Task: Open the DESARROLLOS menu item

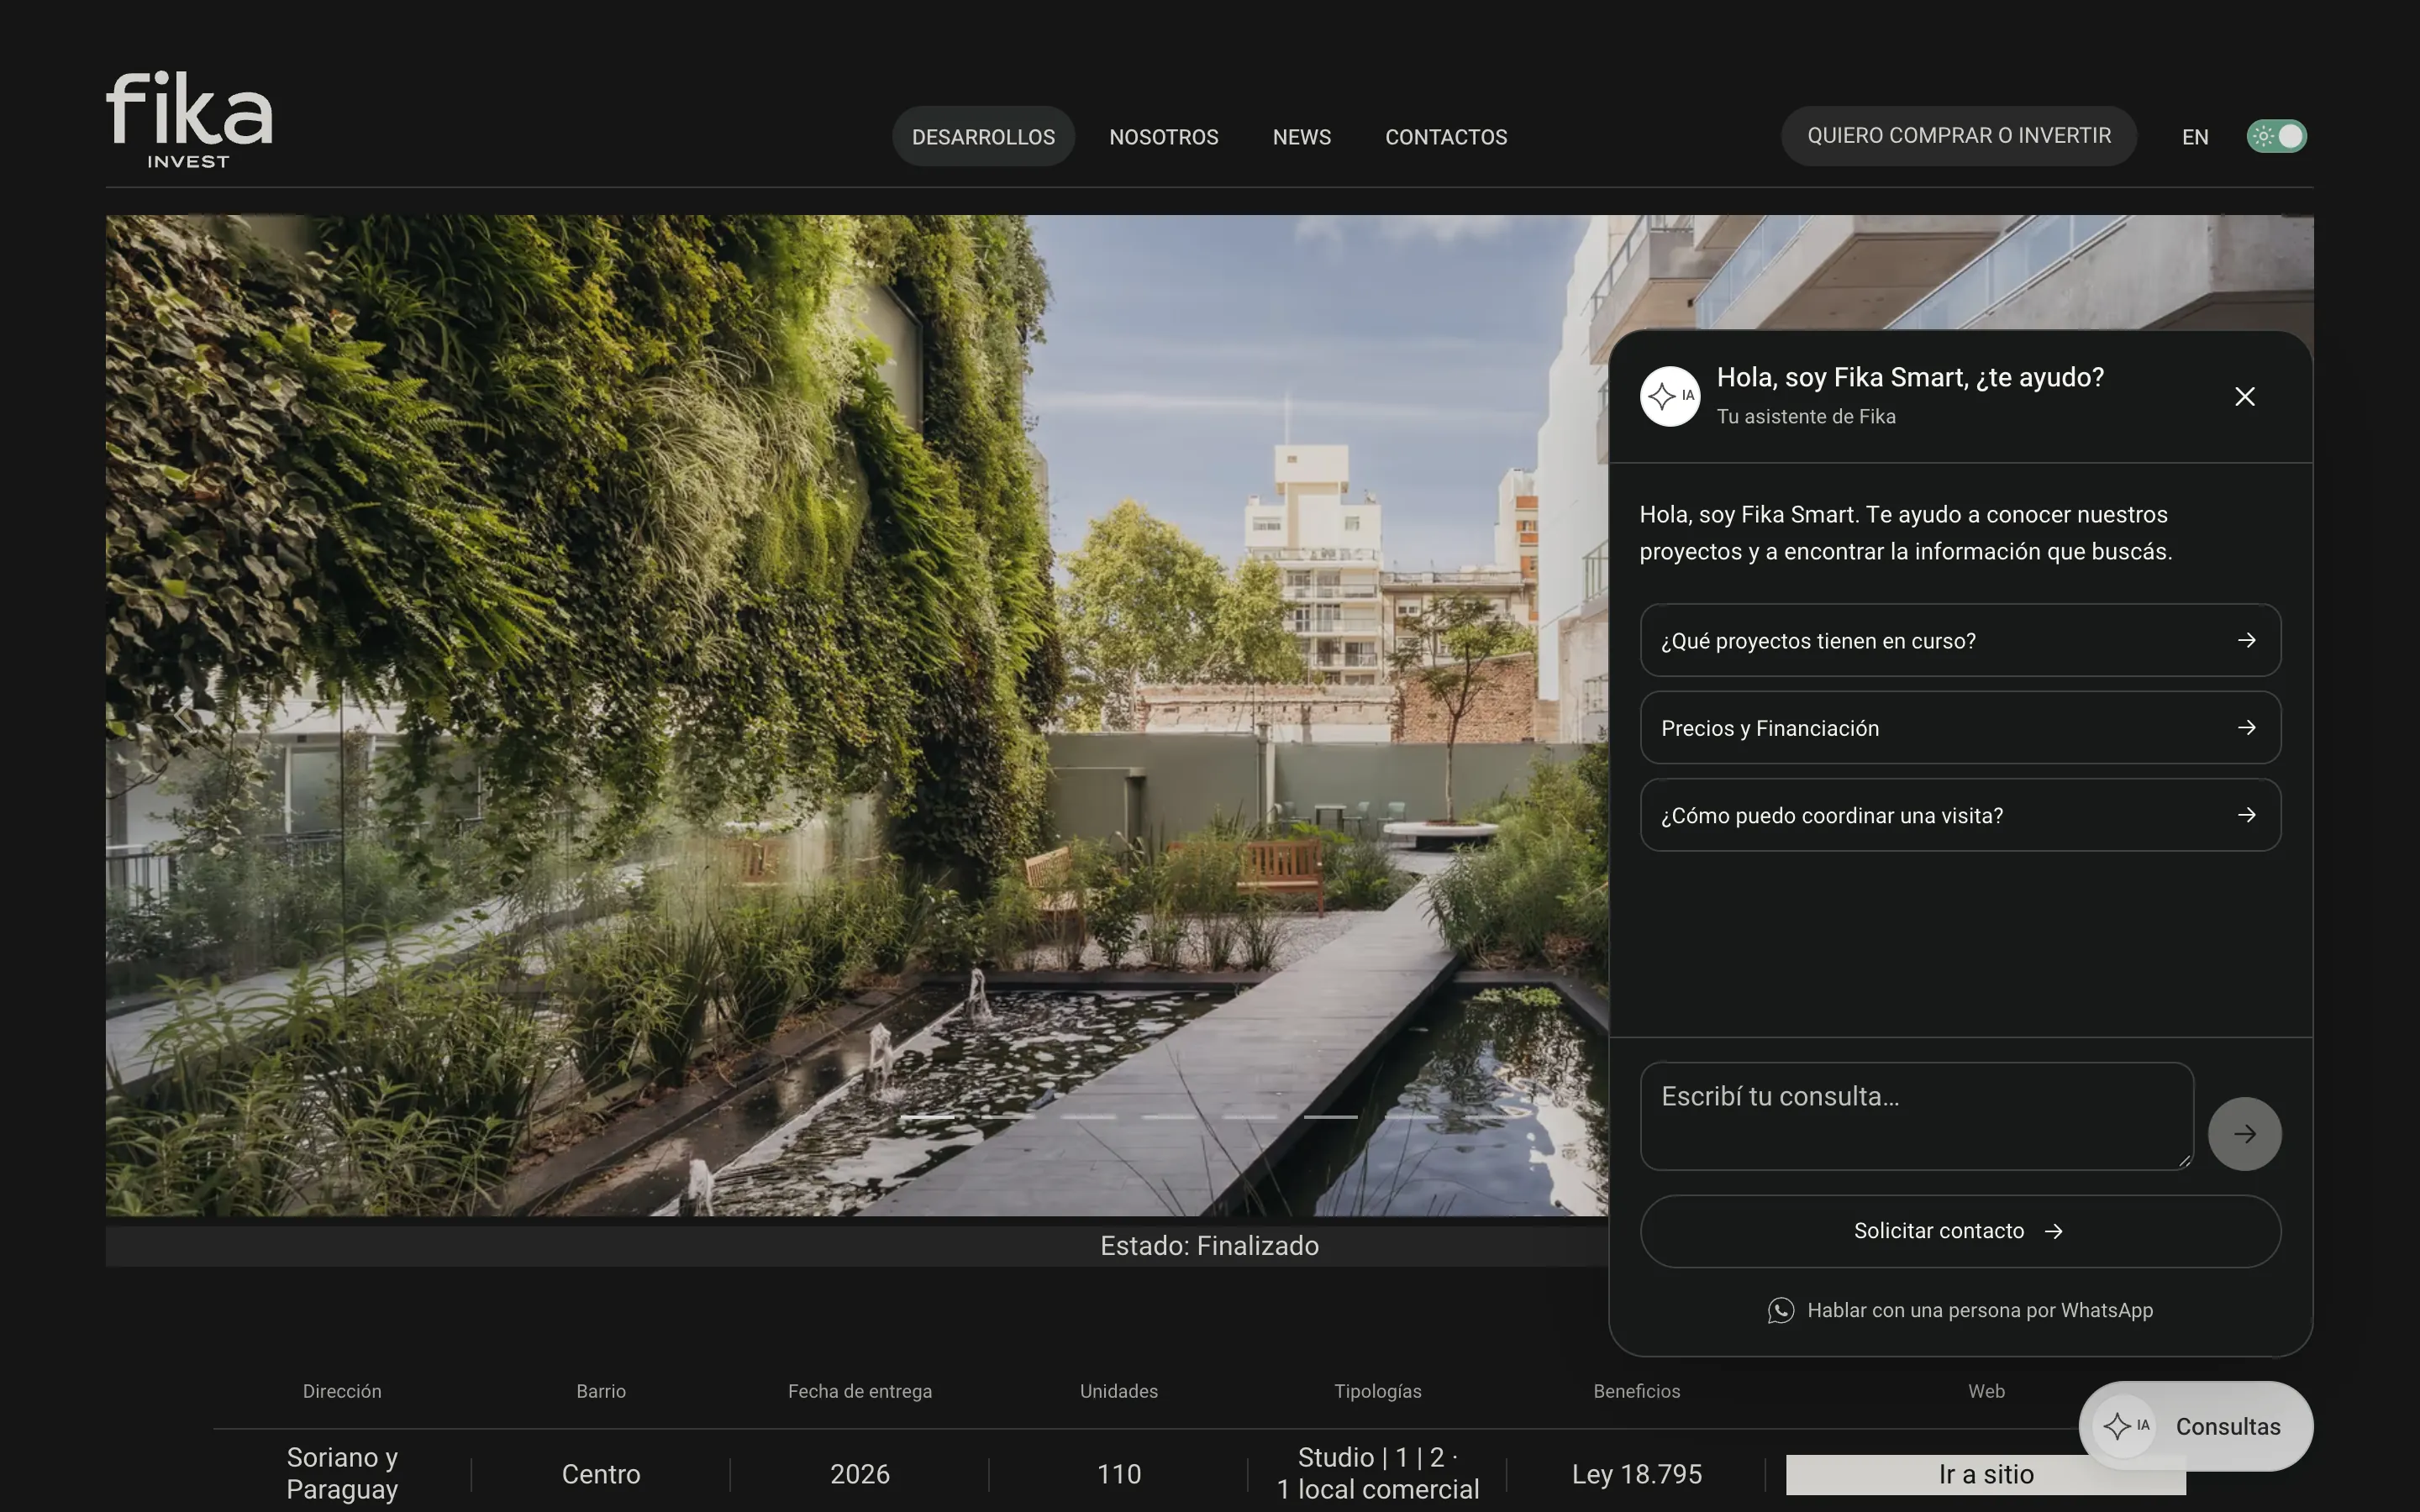Action: 983,136
